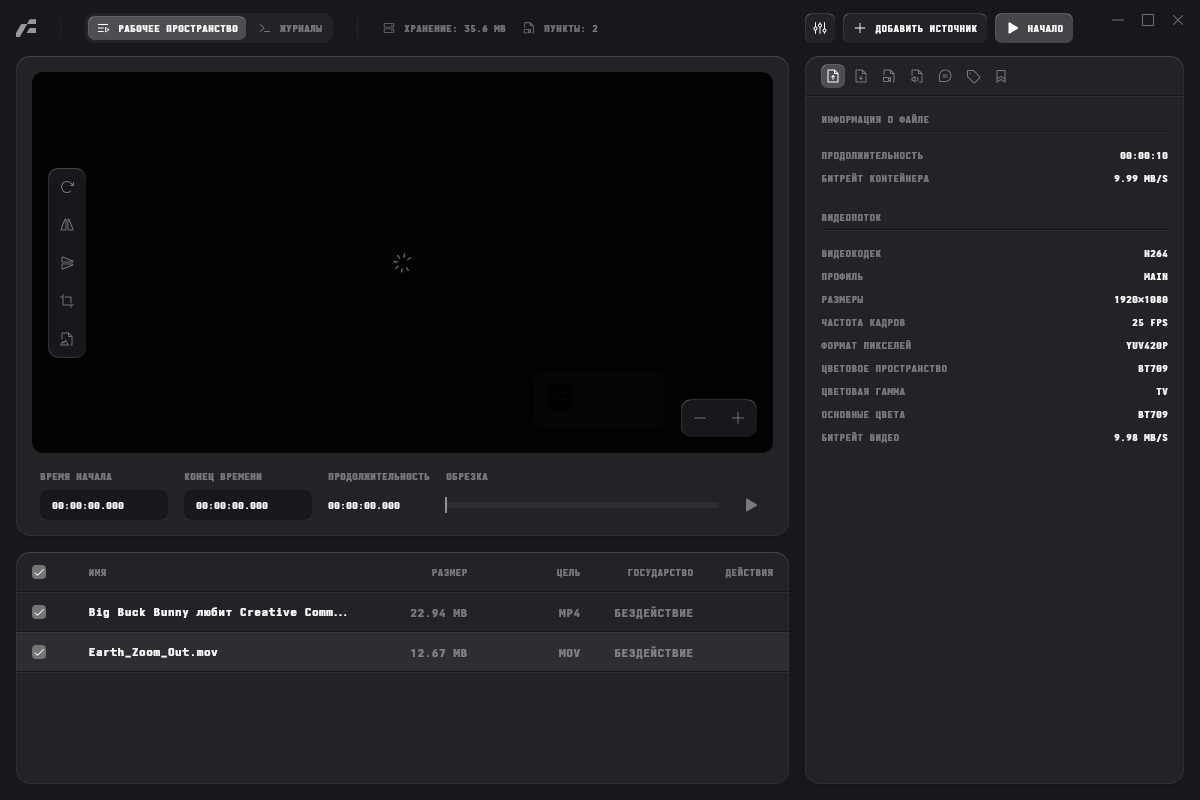
Task: Click the Действия column header
Action: tap(749, 573)
